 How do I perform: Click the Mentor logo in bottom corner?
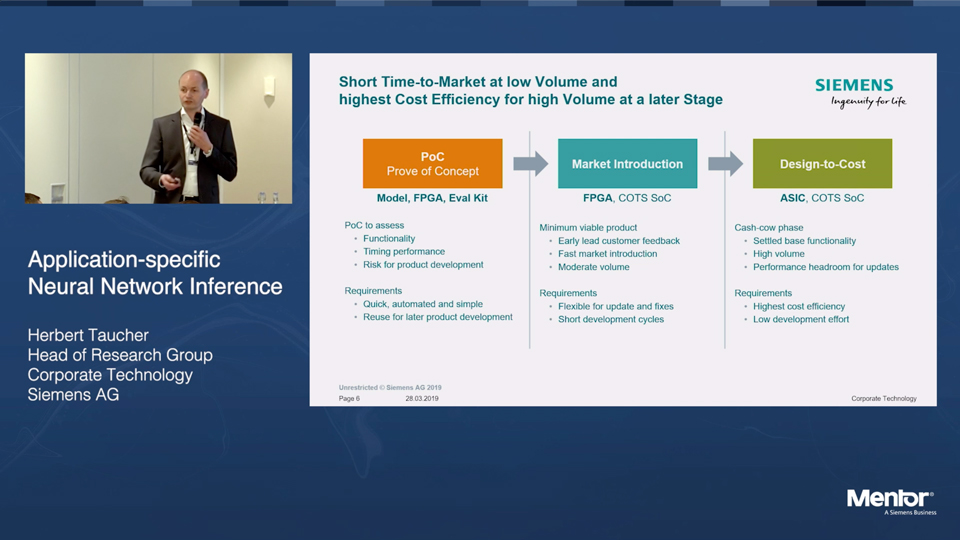click(x=890, y=500)
